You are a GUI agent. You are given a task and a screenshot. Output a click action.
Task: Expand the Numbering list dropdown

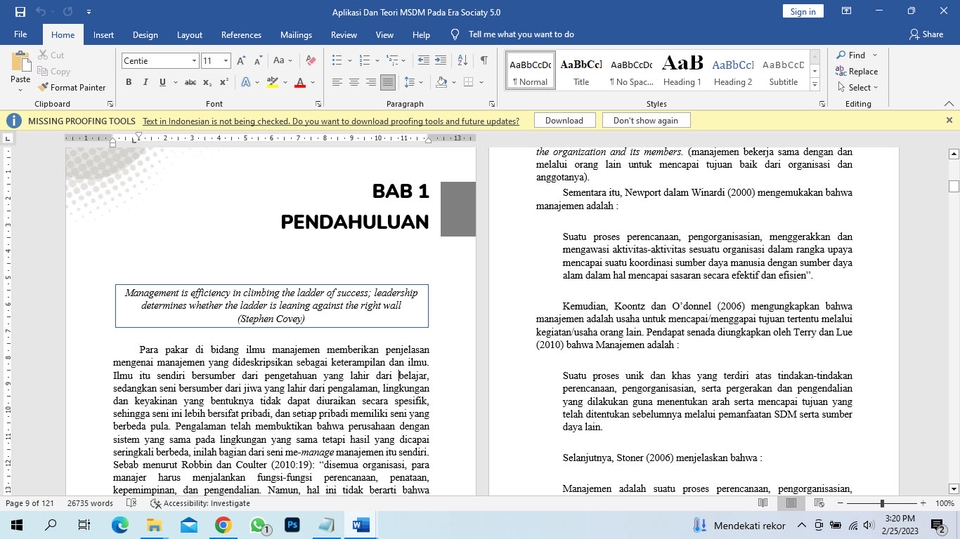pos(377,61)
